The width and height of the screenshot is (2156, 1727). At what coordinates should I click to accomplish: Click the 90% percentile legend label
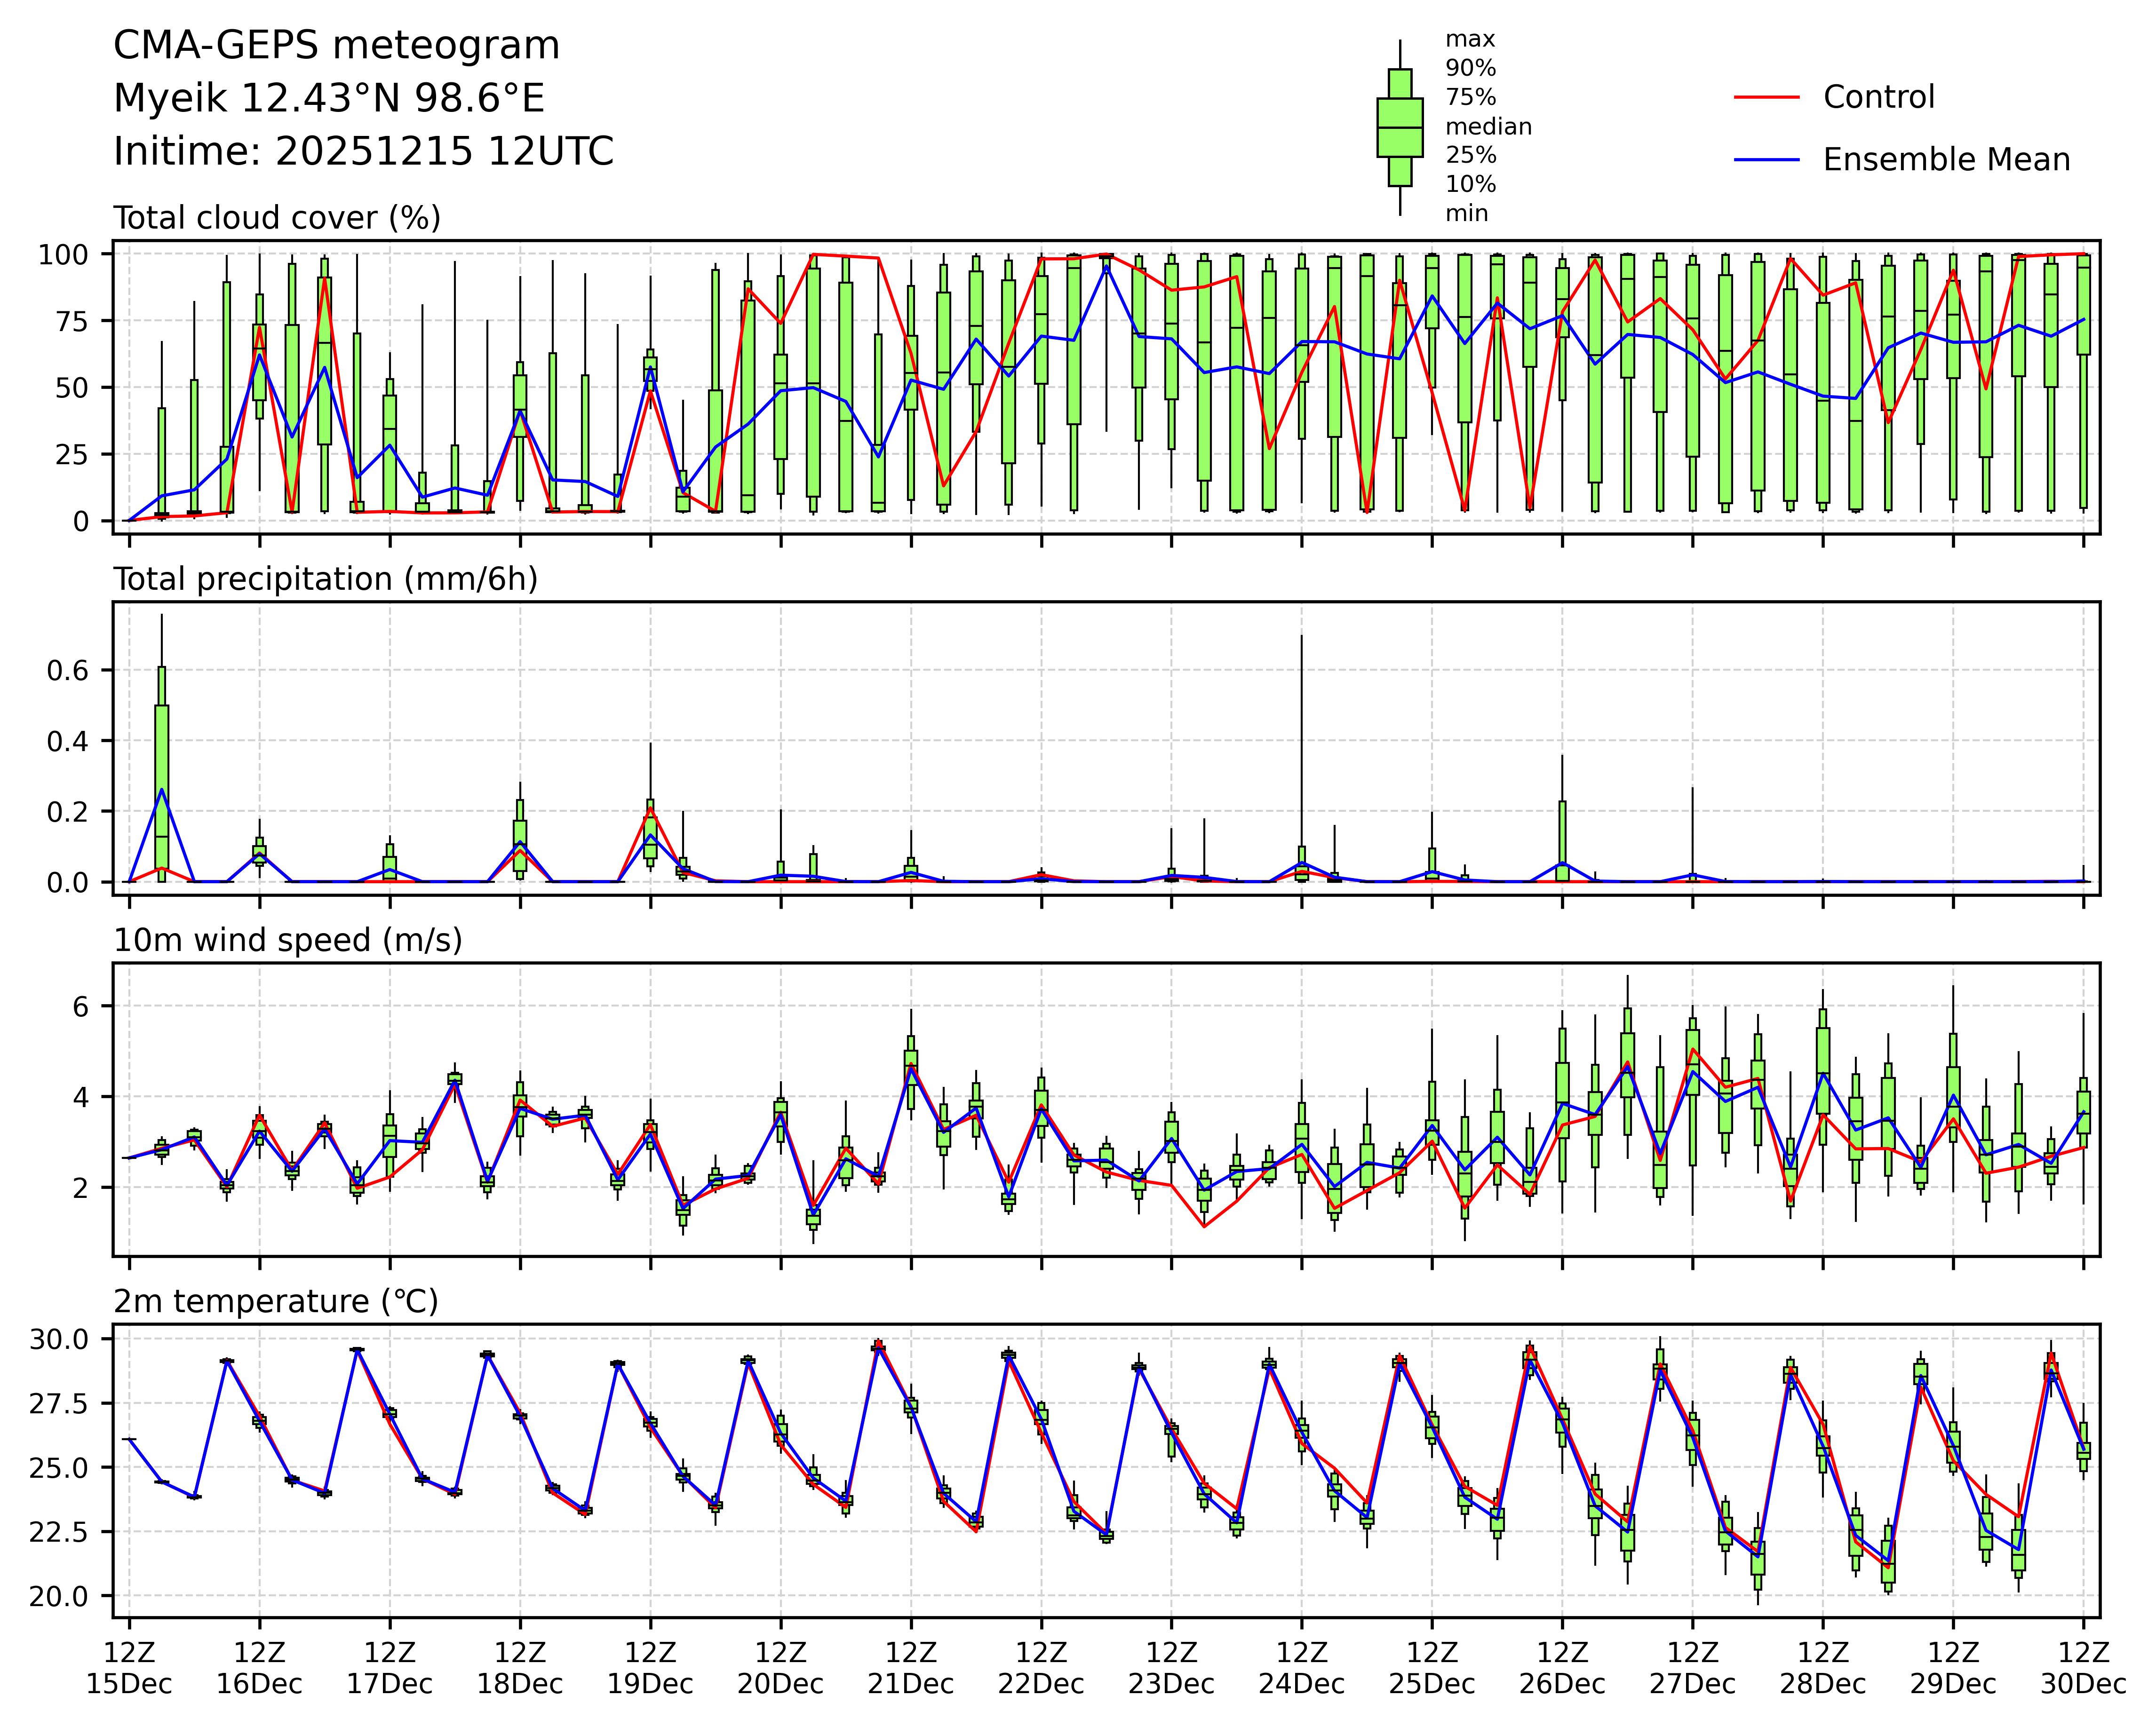tap(1470, 69)
